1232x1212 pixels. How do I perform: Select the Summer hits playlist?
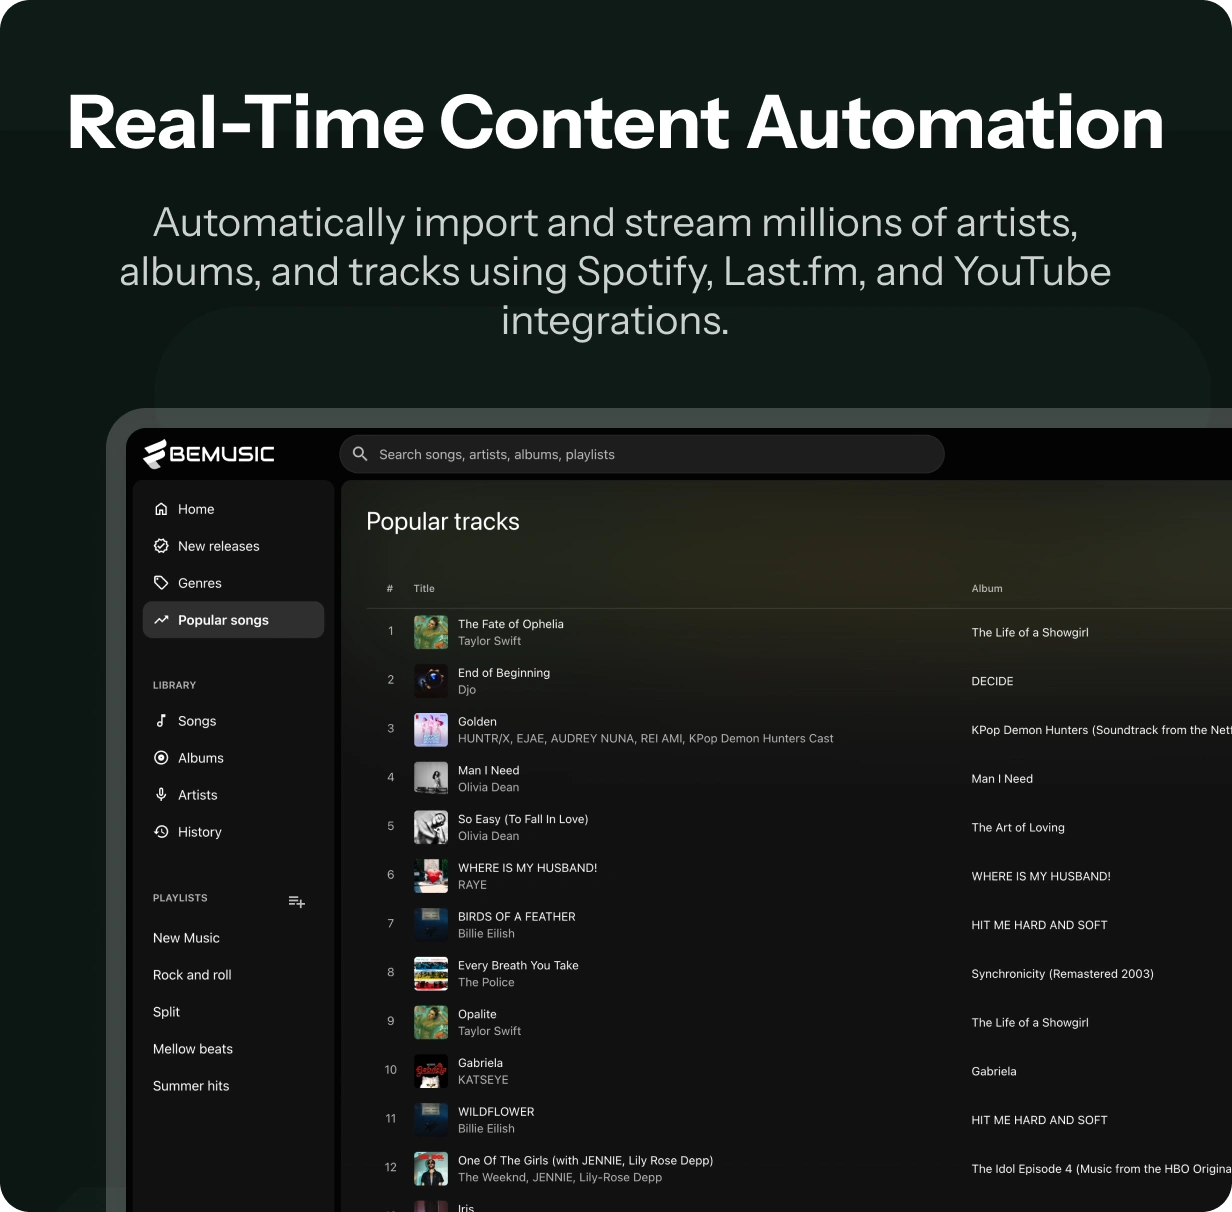pyautogui.click(x=191, y=1086)
